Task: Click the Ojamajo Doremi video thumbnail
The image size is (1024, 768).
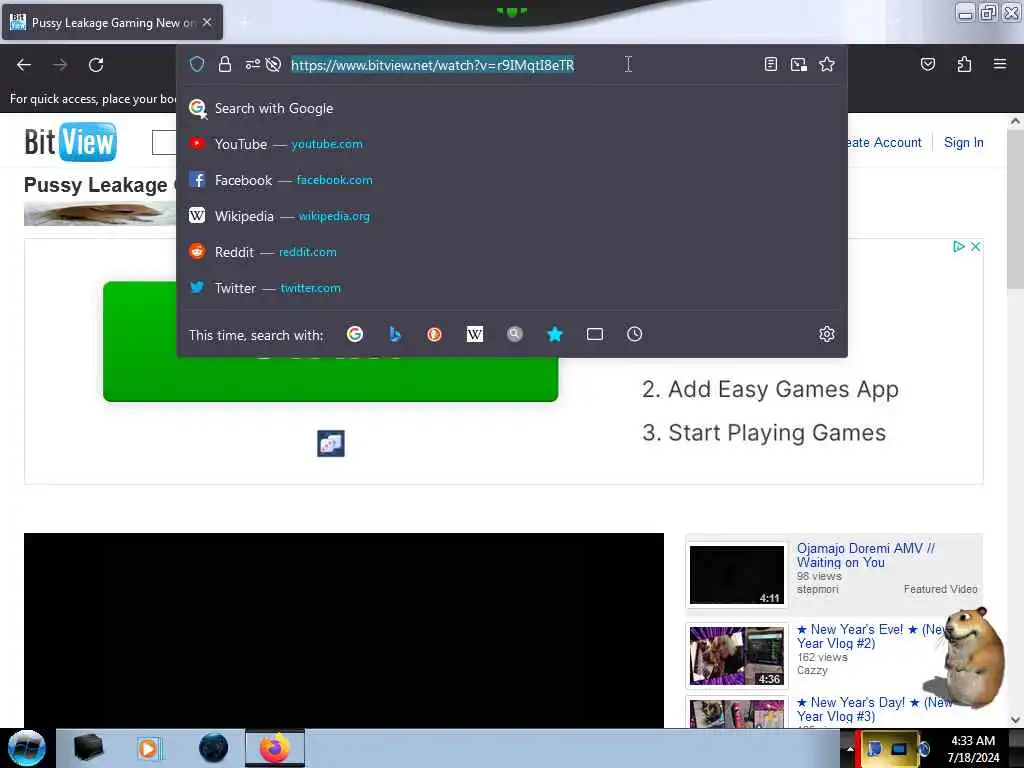Action: [x=737, y=575]
